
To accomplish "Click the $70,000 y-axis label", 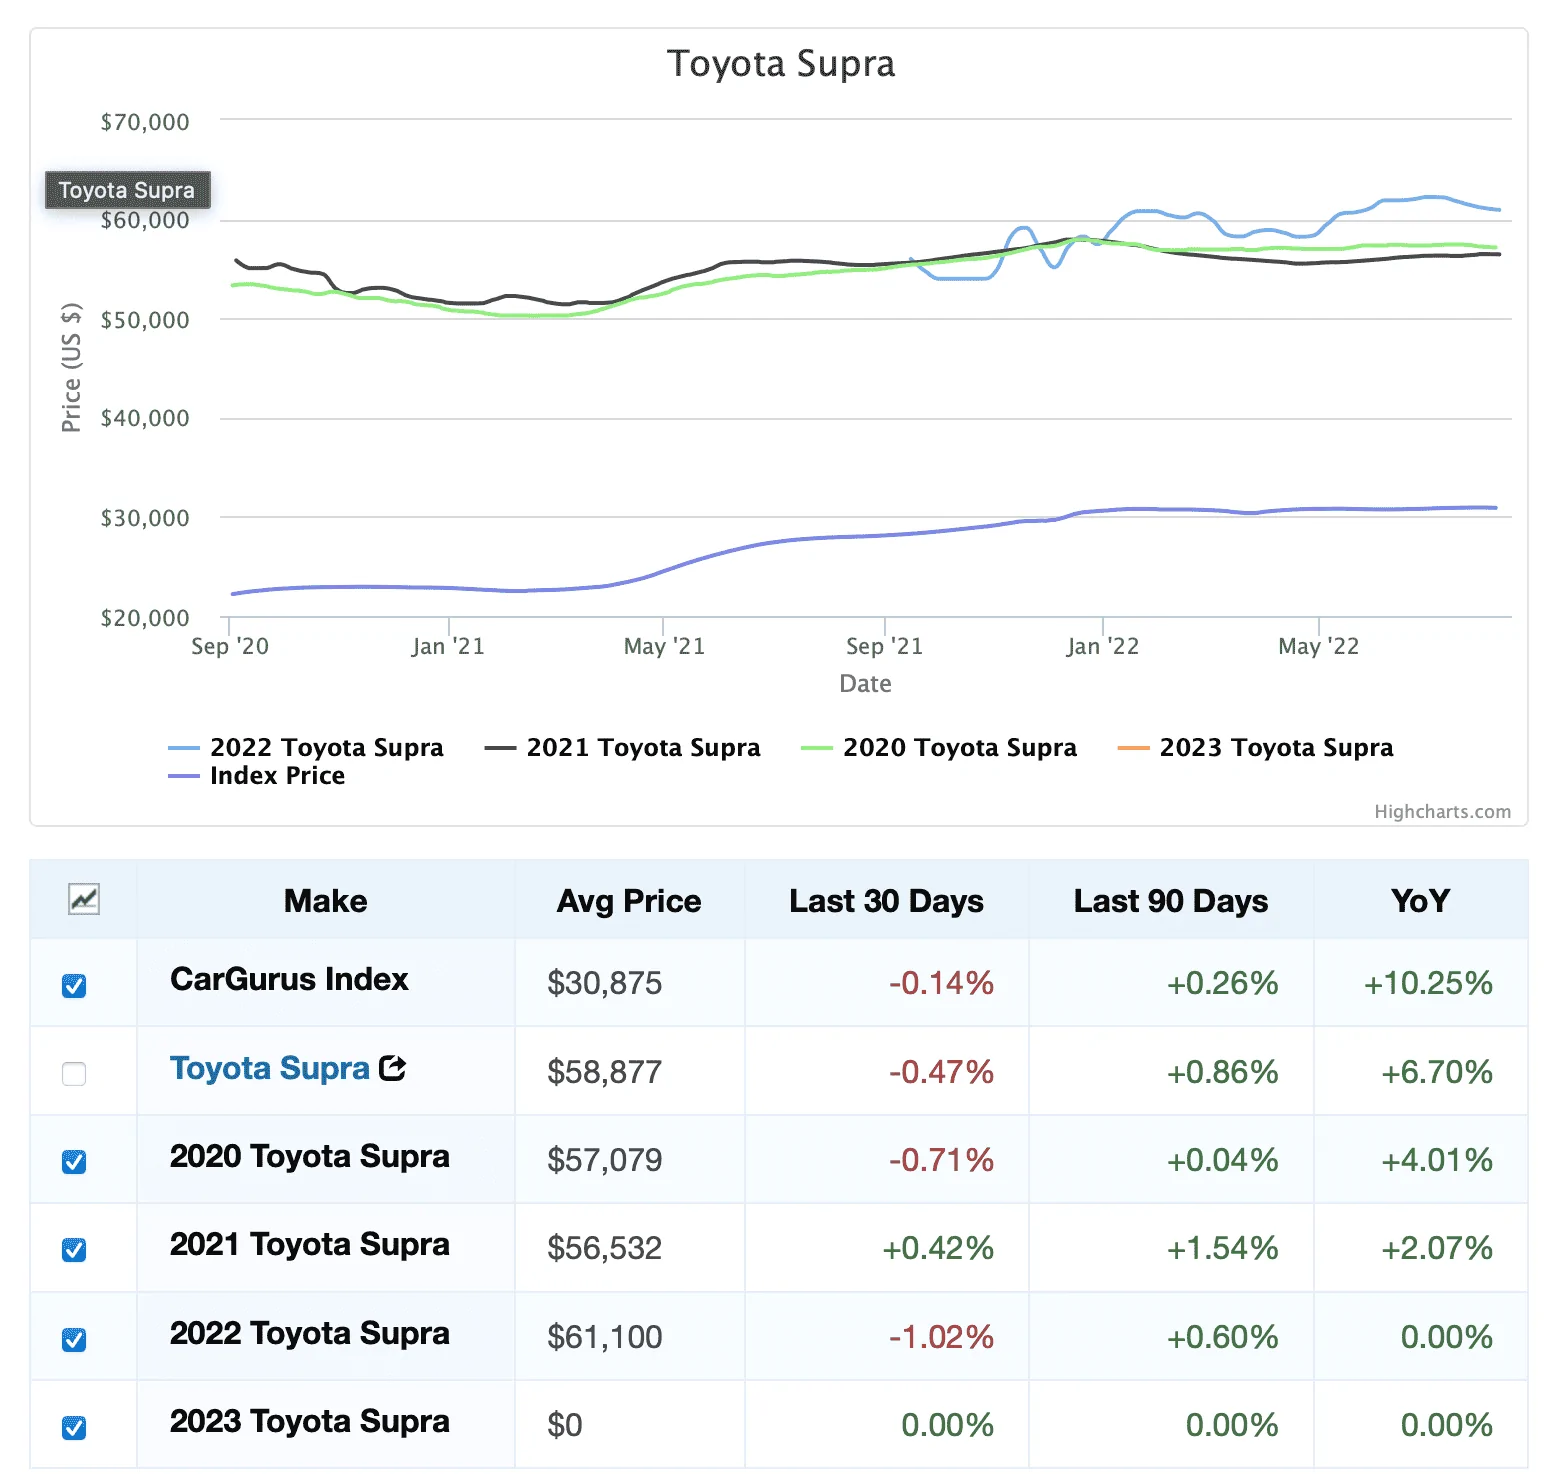I will point(145,122).
